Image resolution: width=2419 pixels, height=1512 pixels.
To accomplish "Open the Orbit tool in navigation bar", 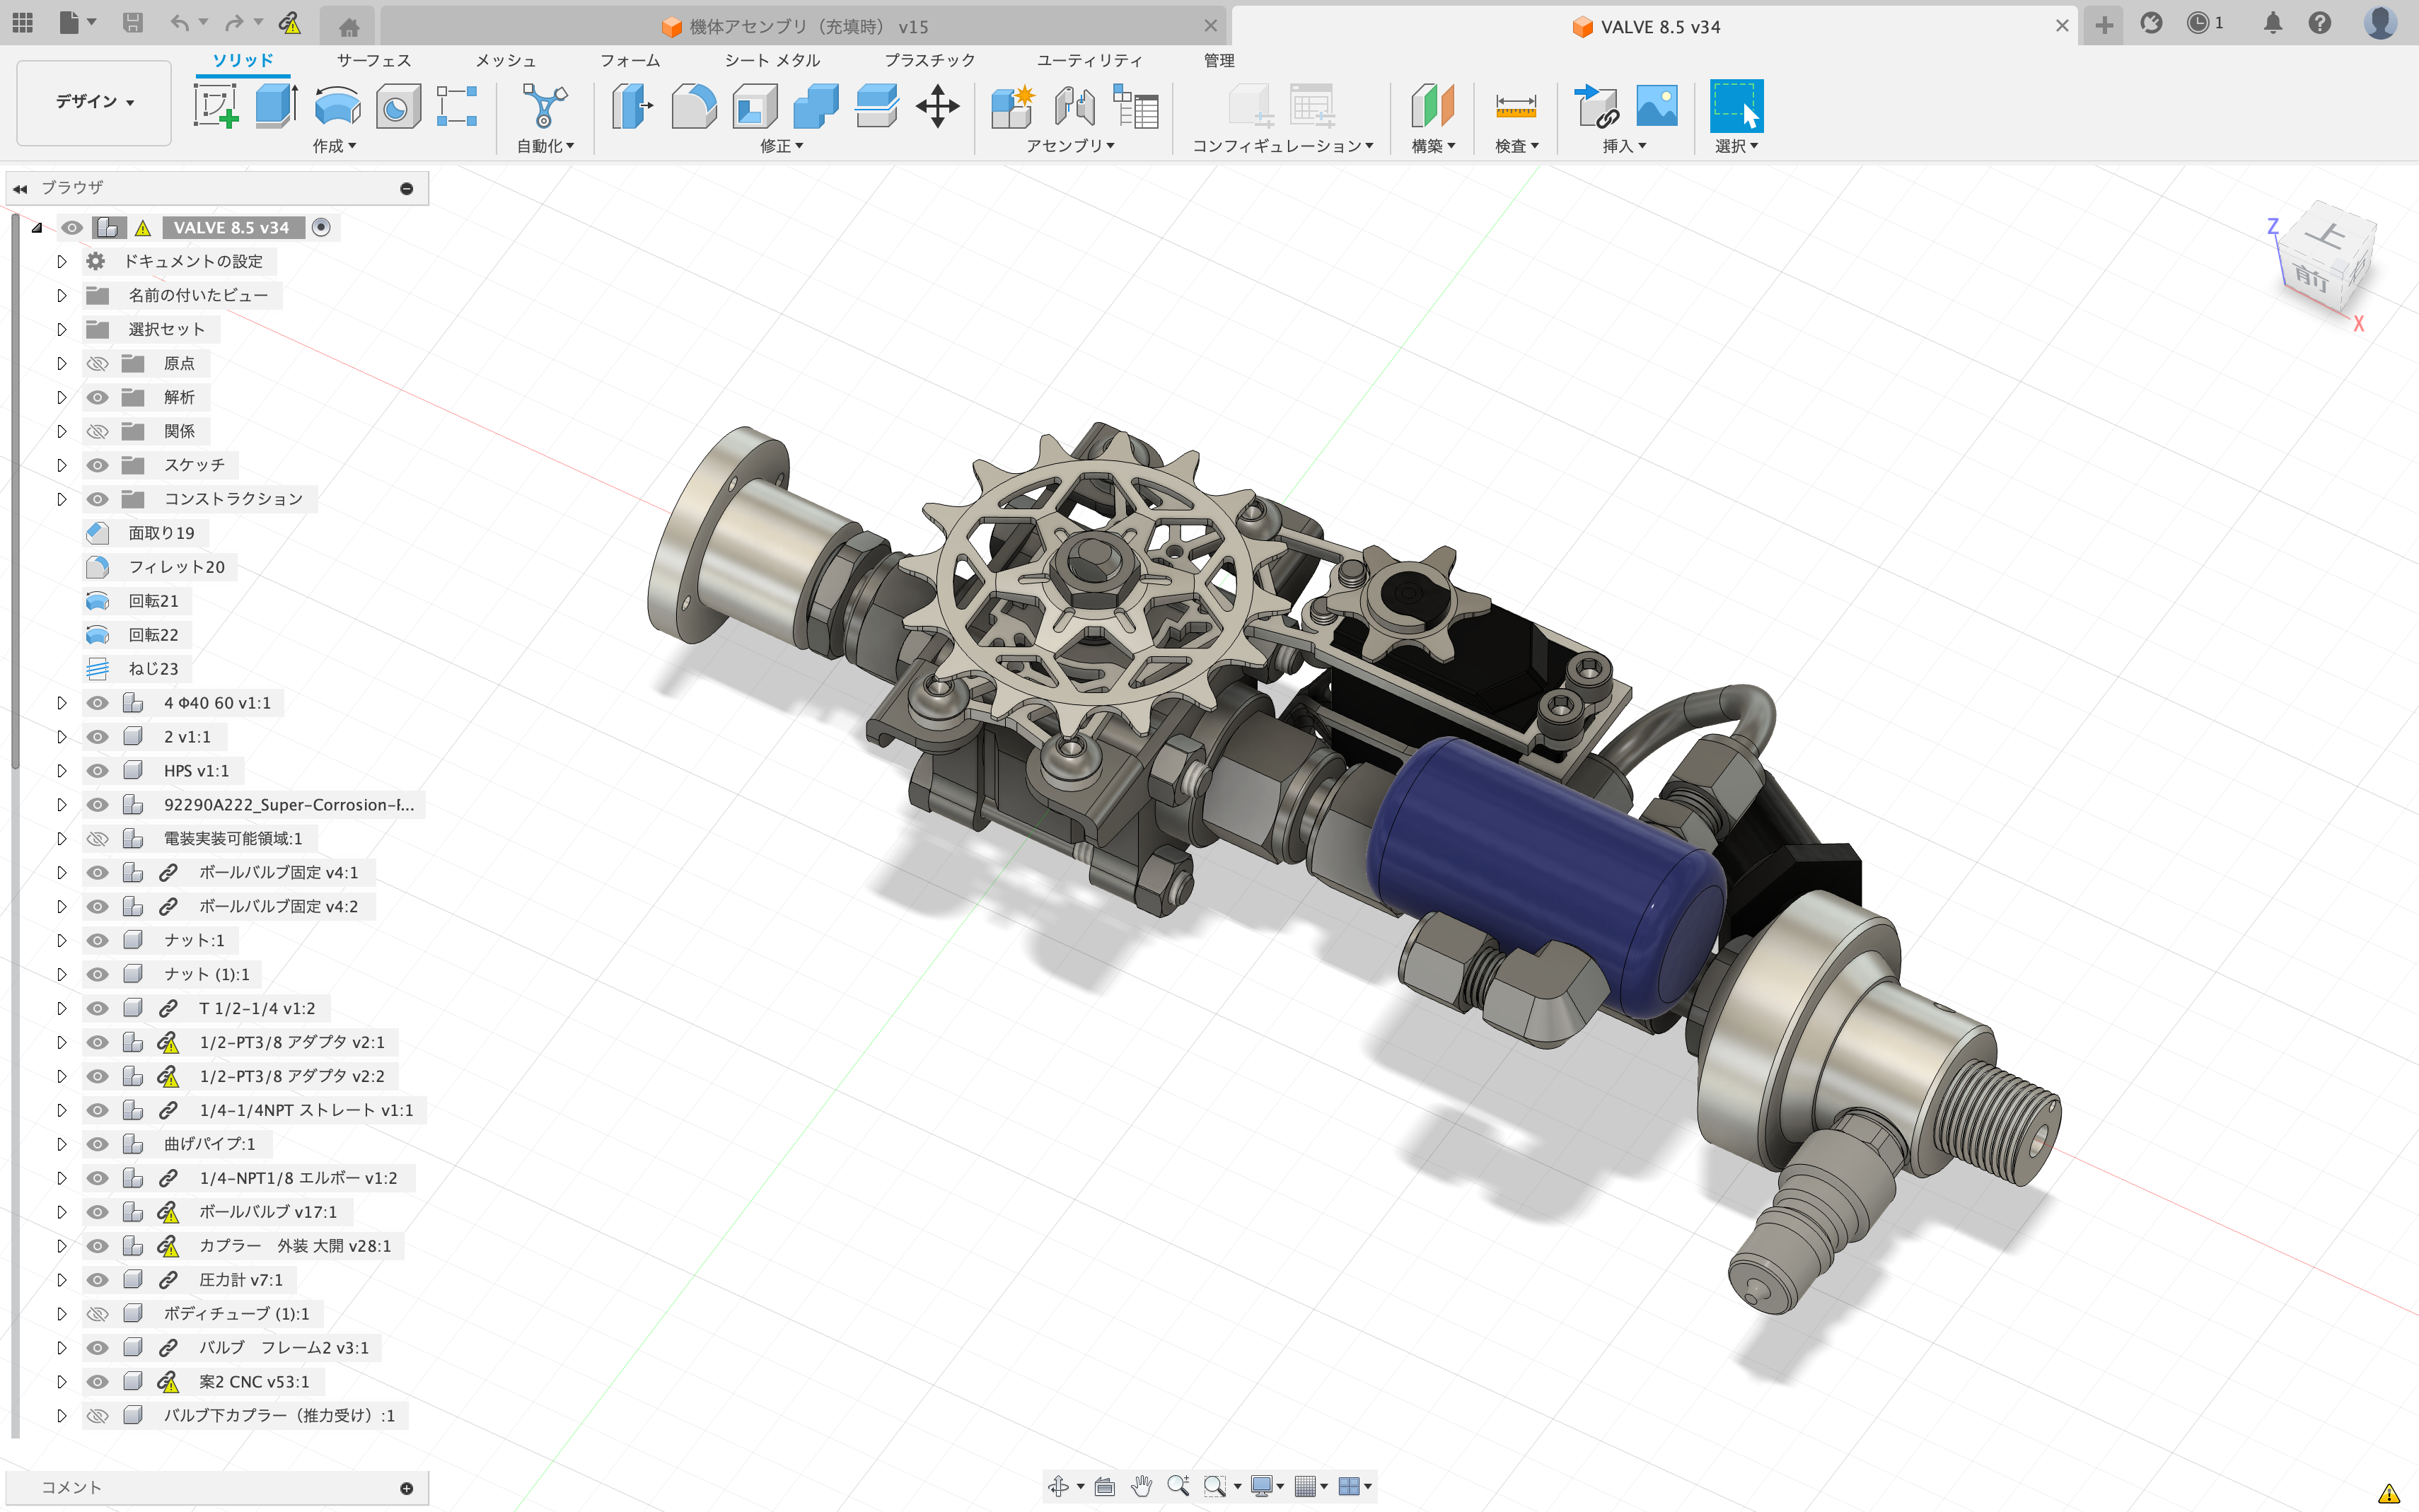I will click(1058, 1486).
